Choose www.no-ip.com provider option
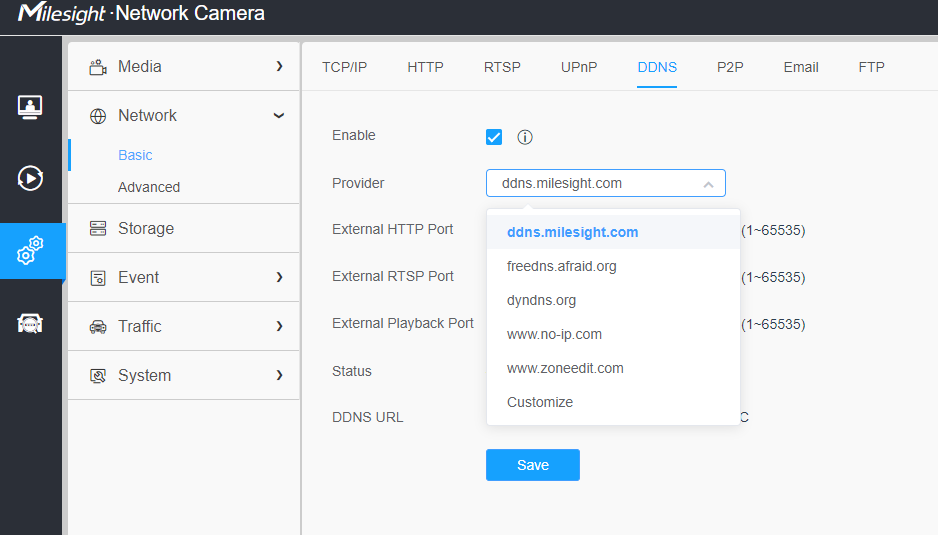The image size is (938, 535). click(613, 335)
